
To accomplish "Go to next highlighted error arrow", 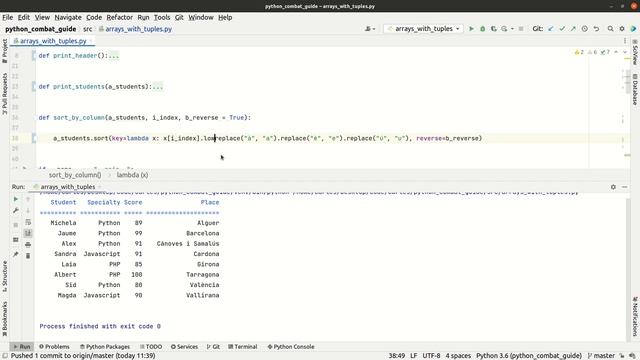I will [x=624, y=52].
